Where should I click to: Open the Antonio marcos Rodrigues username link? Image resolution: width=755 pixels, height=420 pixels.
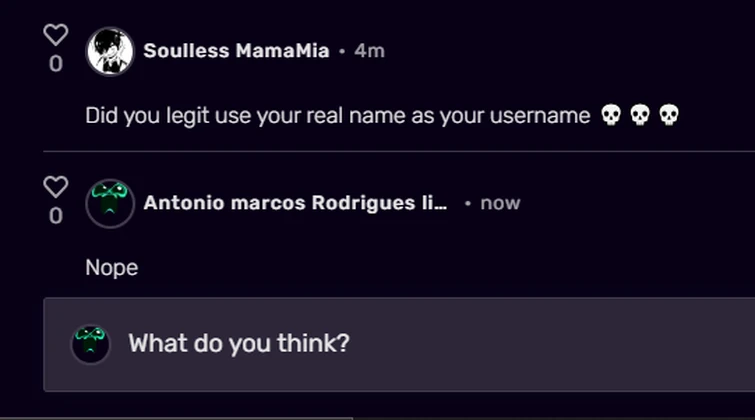pyautogui.click(x=295, y=203)
